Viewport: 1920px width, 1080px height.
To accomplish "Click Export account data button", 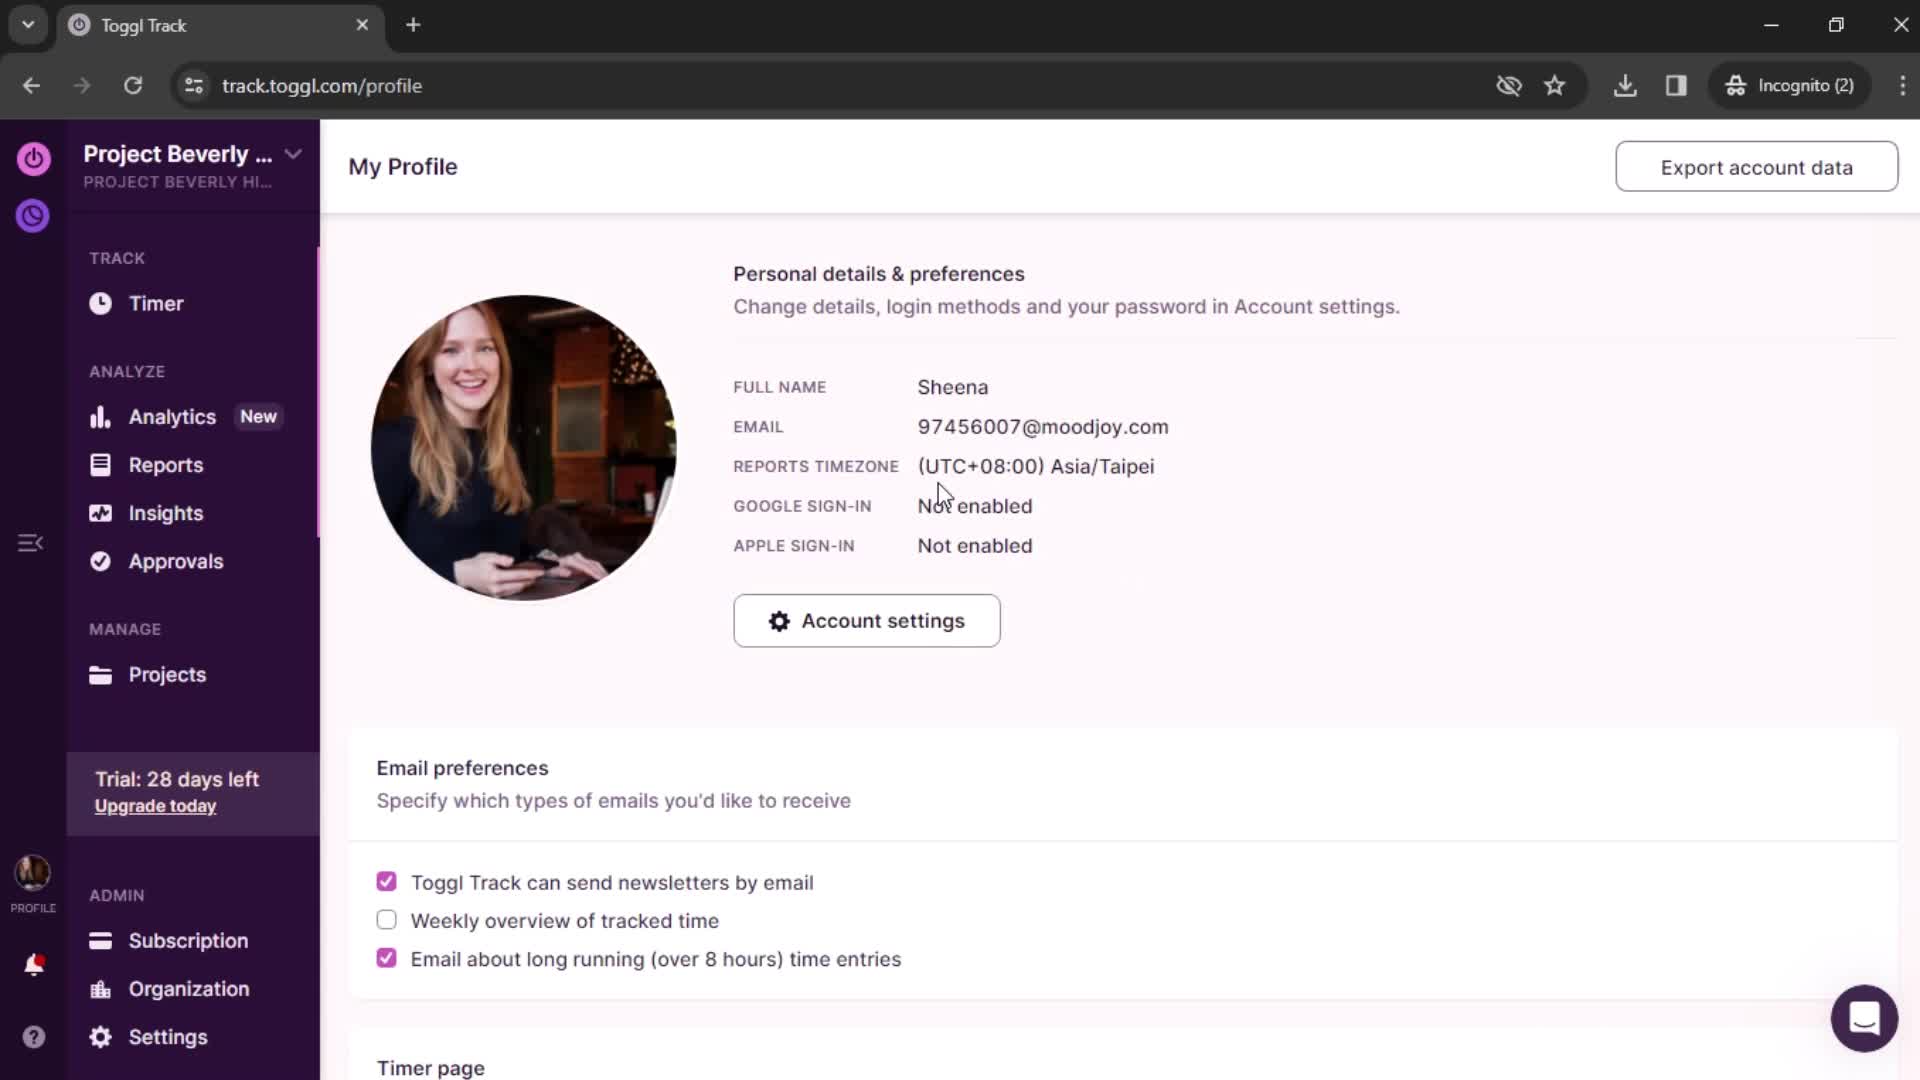I will (x=1760, y=167).
